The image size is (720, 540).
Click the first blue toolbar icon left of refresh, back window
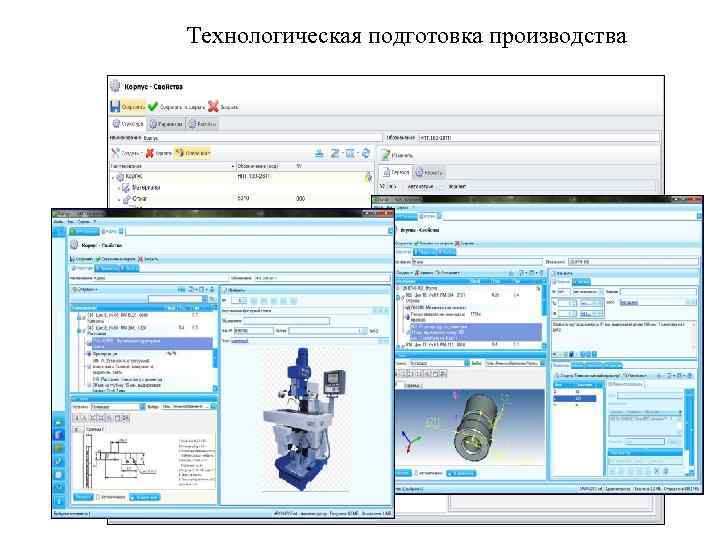pos(320,153)
